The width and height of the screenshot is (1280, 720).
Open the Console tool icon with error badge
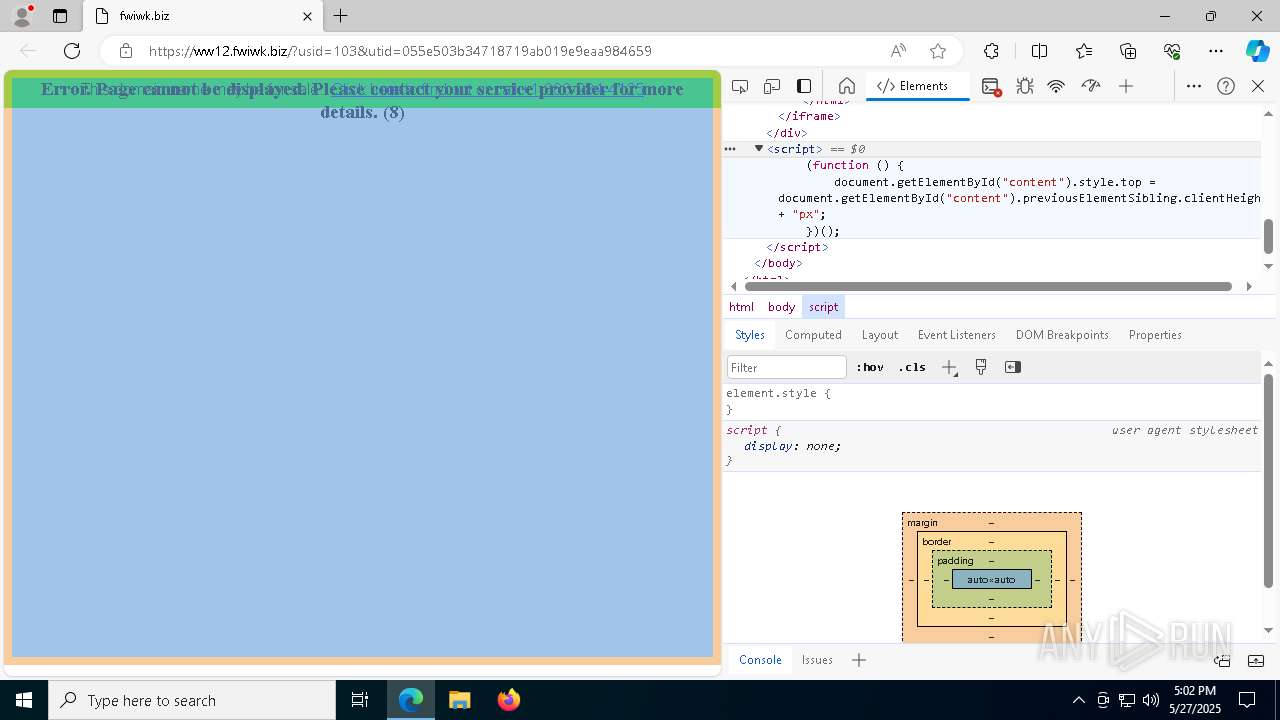pyautogui.click(x=991, y=86)
